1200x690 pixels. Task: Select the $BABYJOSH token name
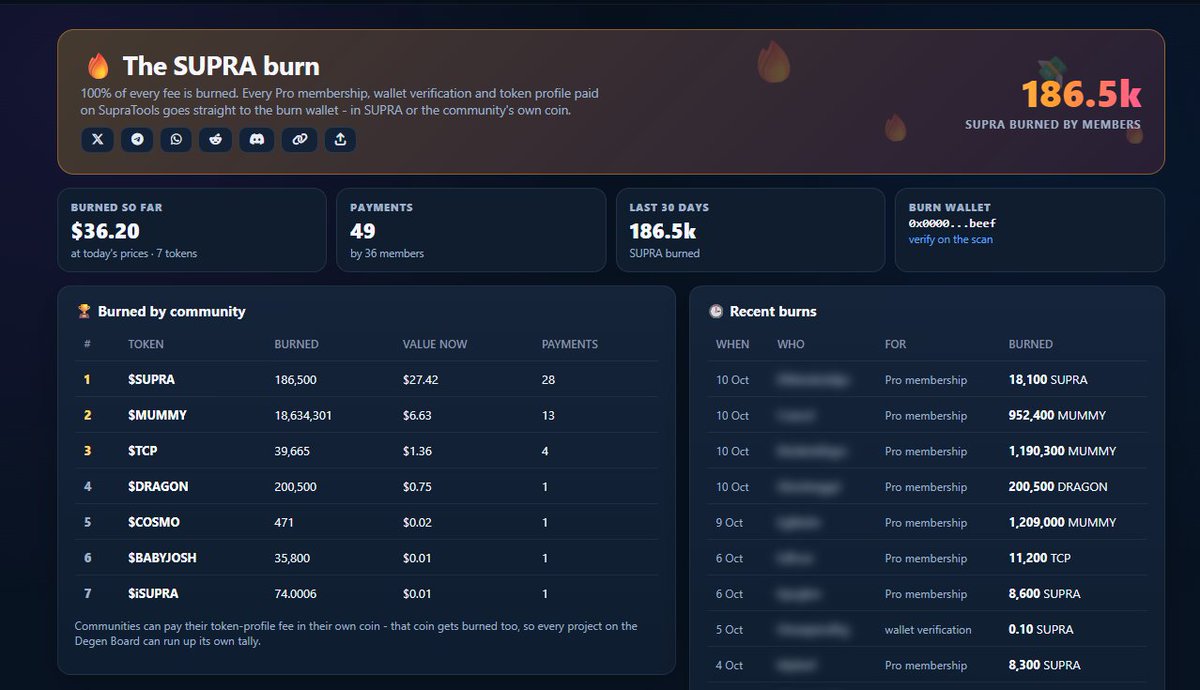pyautogui.click(x=162, y=558)
